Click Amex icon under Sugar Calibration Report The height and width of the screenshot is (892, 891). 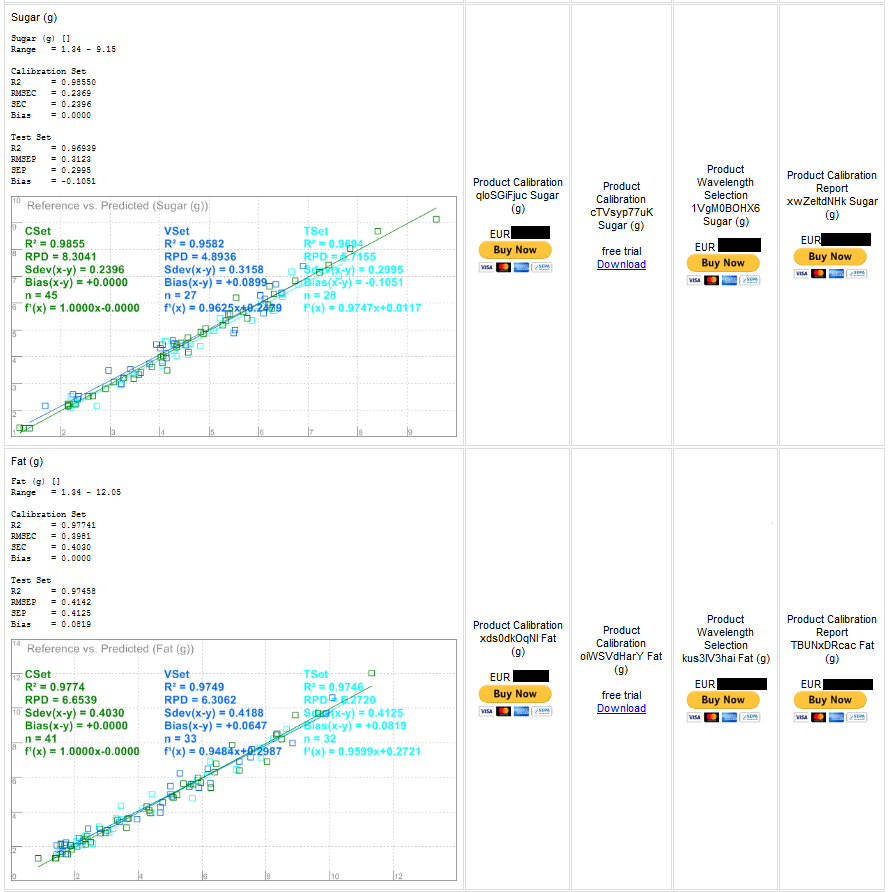coord(836,274)
